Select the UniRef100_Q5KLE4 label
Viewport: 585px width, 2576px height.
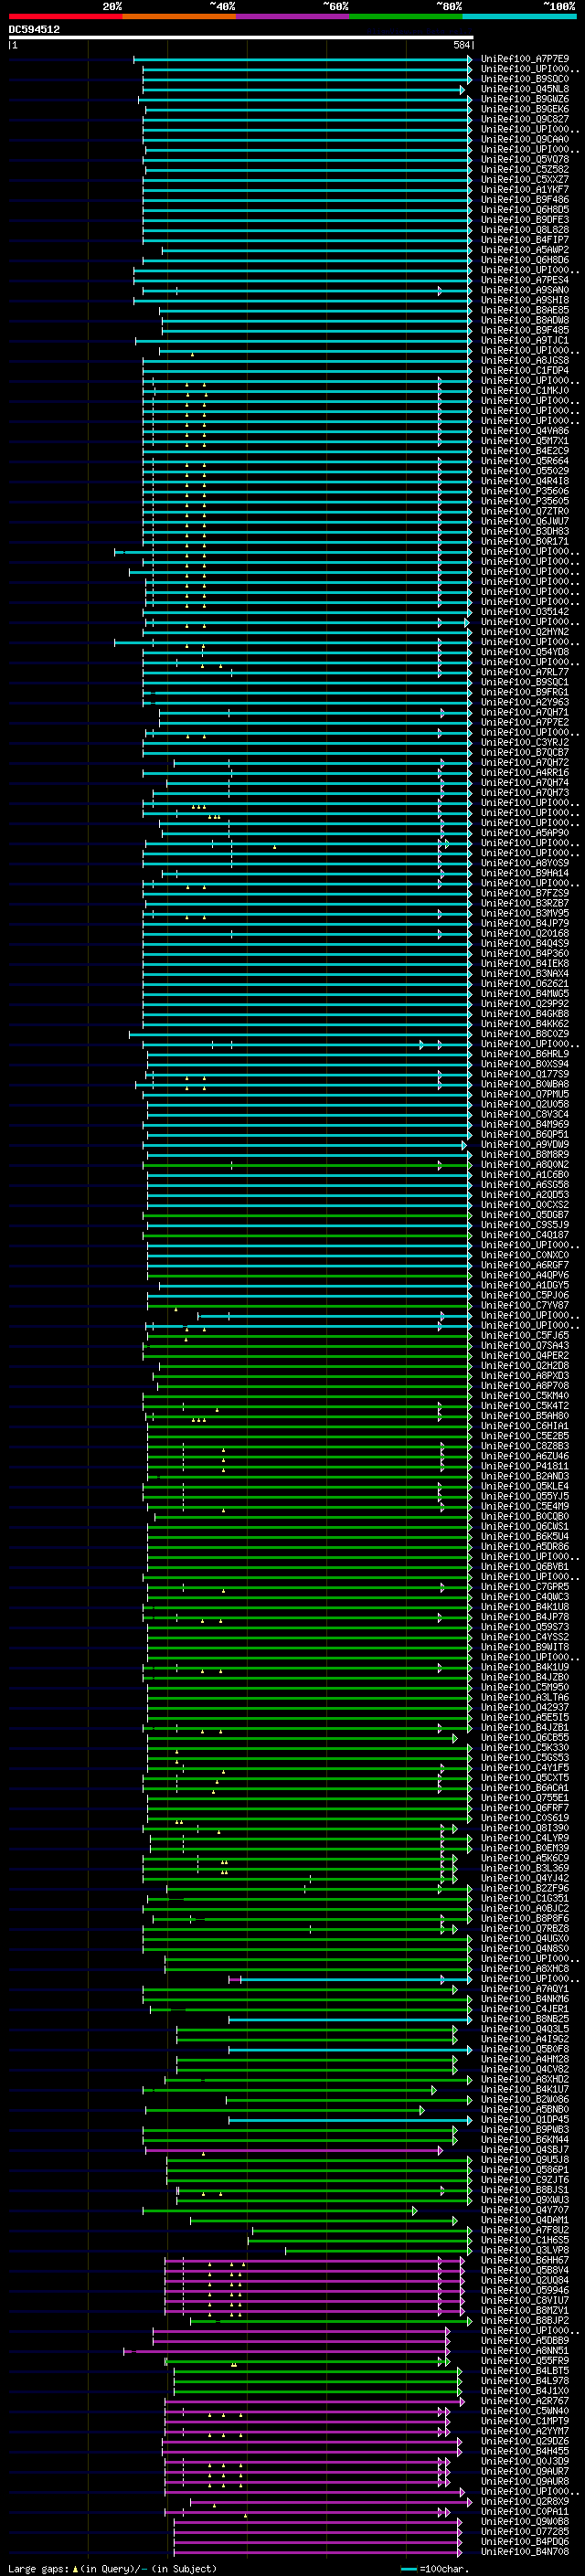pyautogui.click(x=525, y=1486)
